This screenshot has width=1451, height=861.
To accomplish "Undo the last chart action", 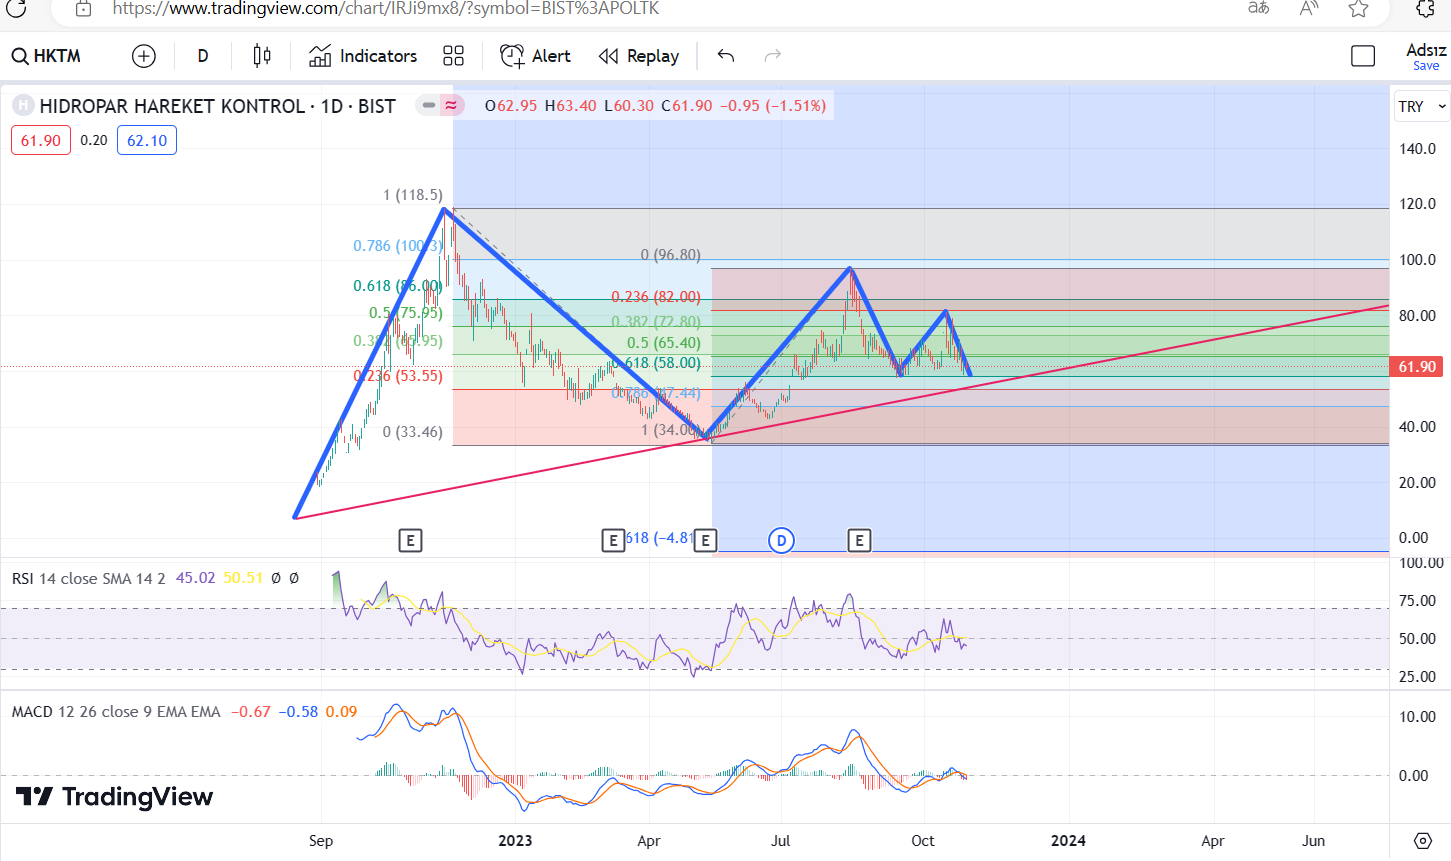I will tap(726, 56).
